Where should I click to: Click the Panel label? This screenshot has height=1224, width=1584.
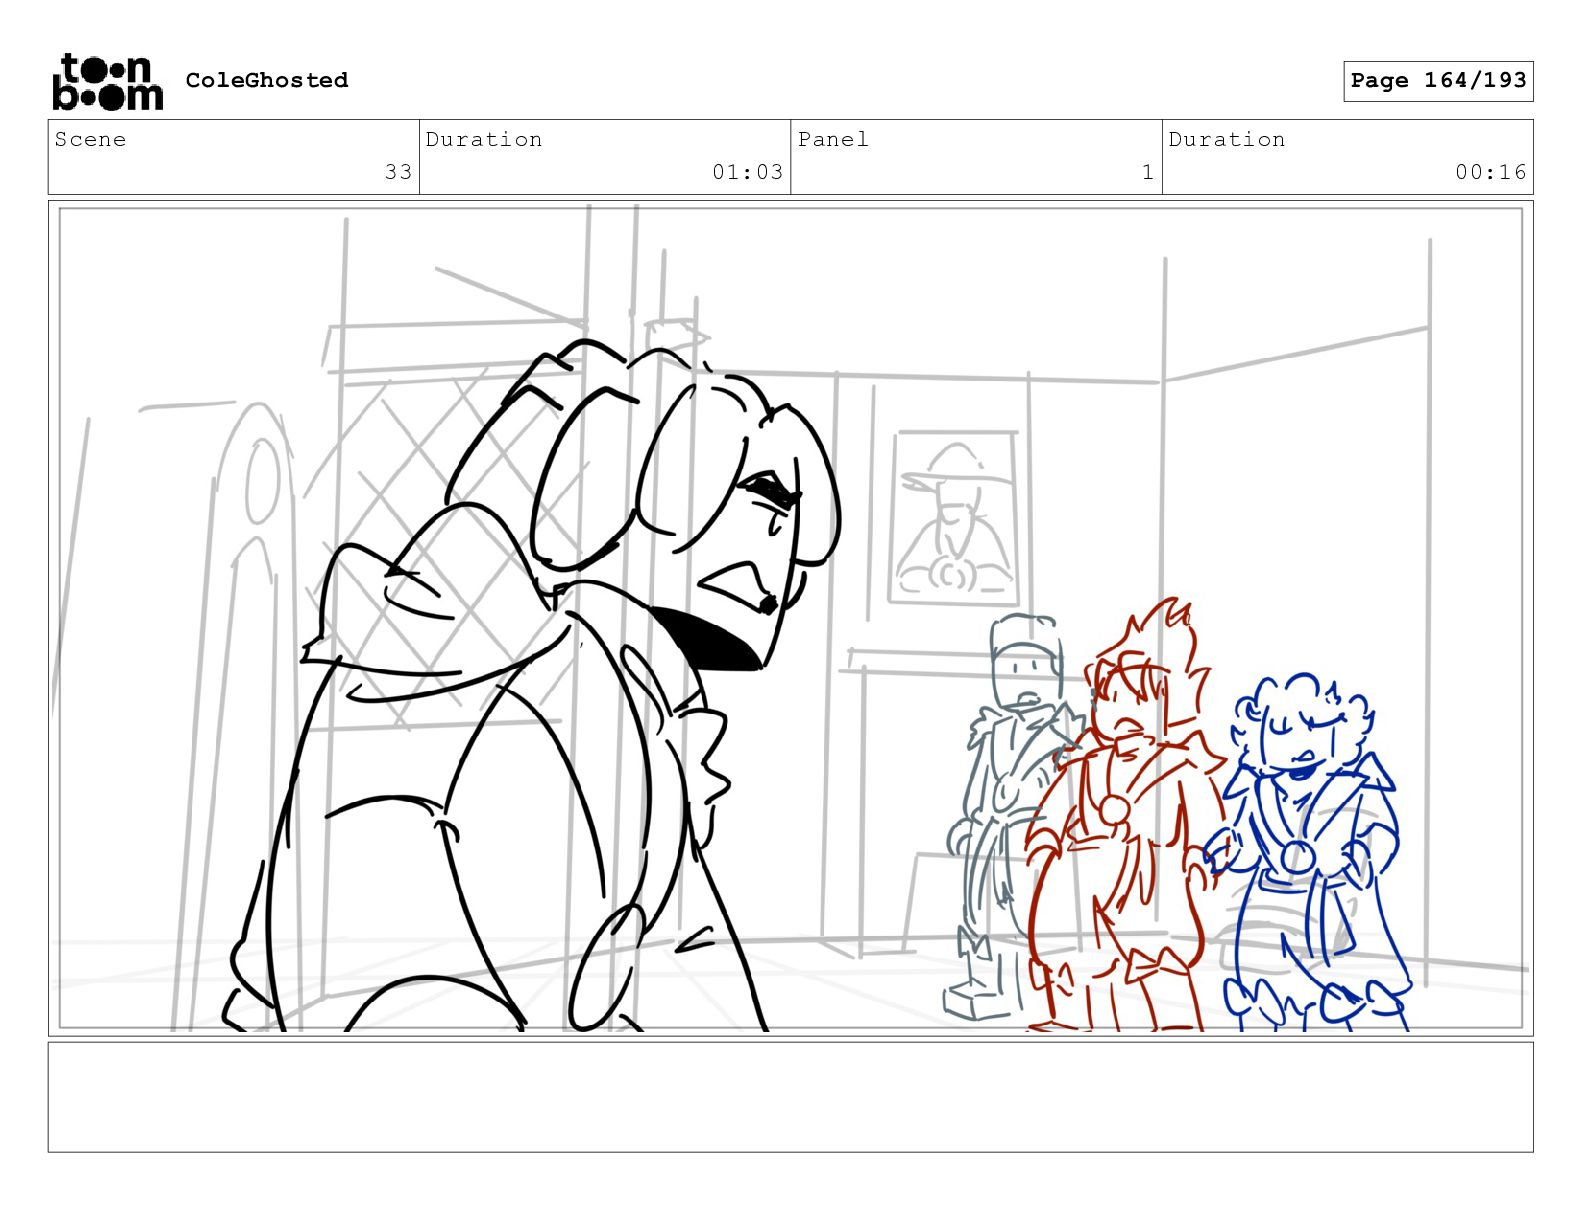tap(833, 140)
